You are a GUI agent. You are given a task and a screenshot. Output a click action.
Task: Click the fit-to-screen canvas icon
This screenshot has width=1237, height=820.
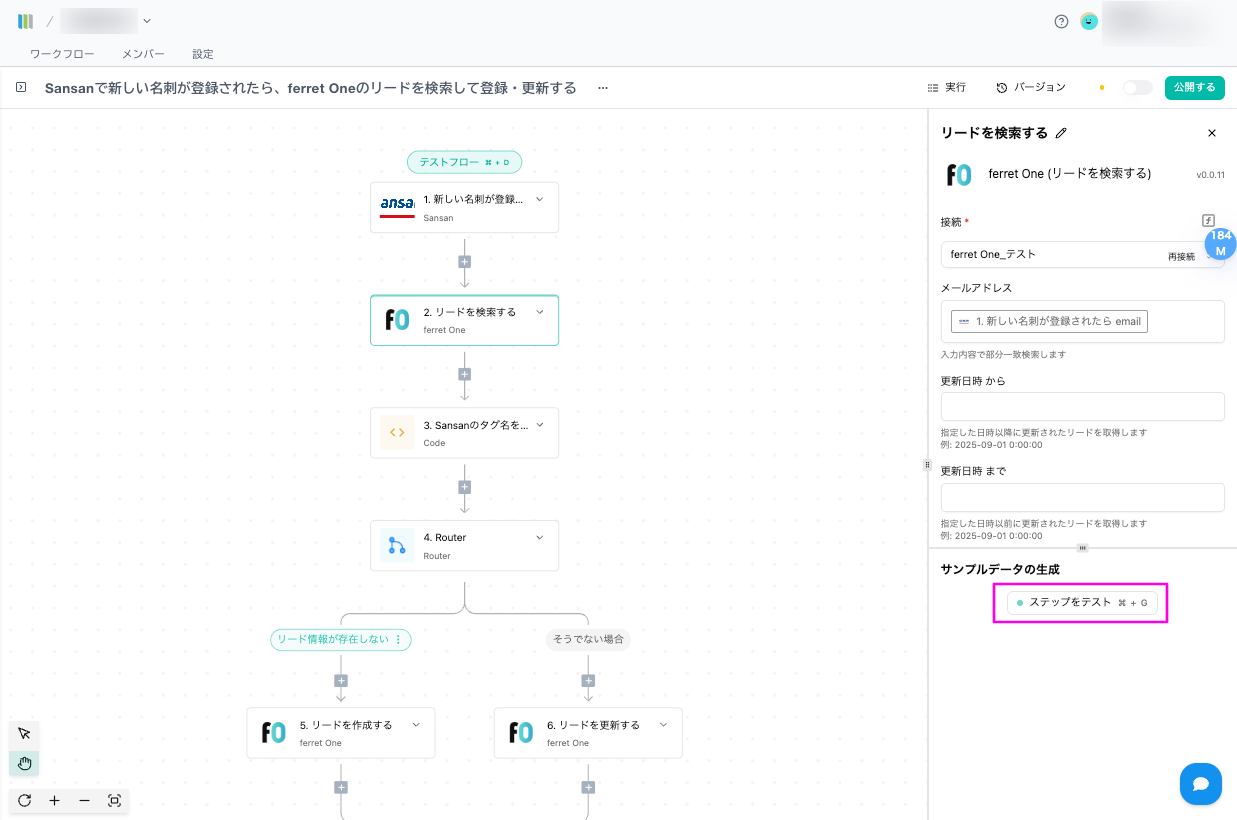click(114, 801)
